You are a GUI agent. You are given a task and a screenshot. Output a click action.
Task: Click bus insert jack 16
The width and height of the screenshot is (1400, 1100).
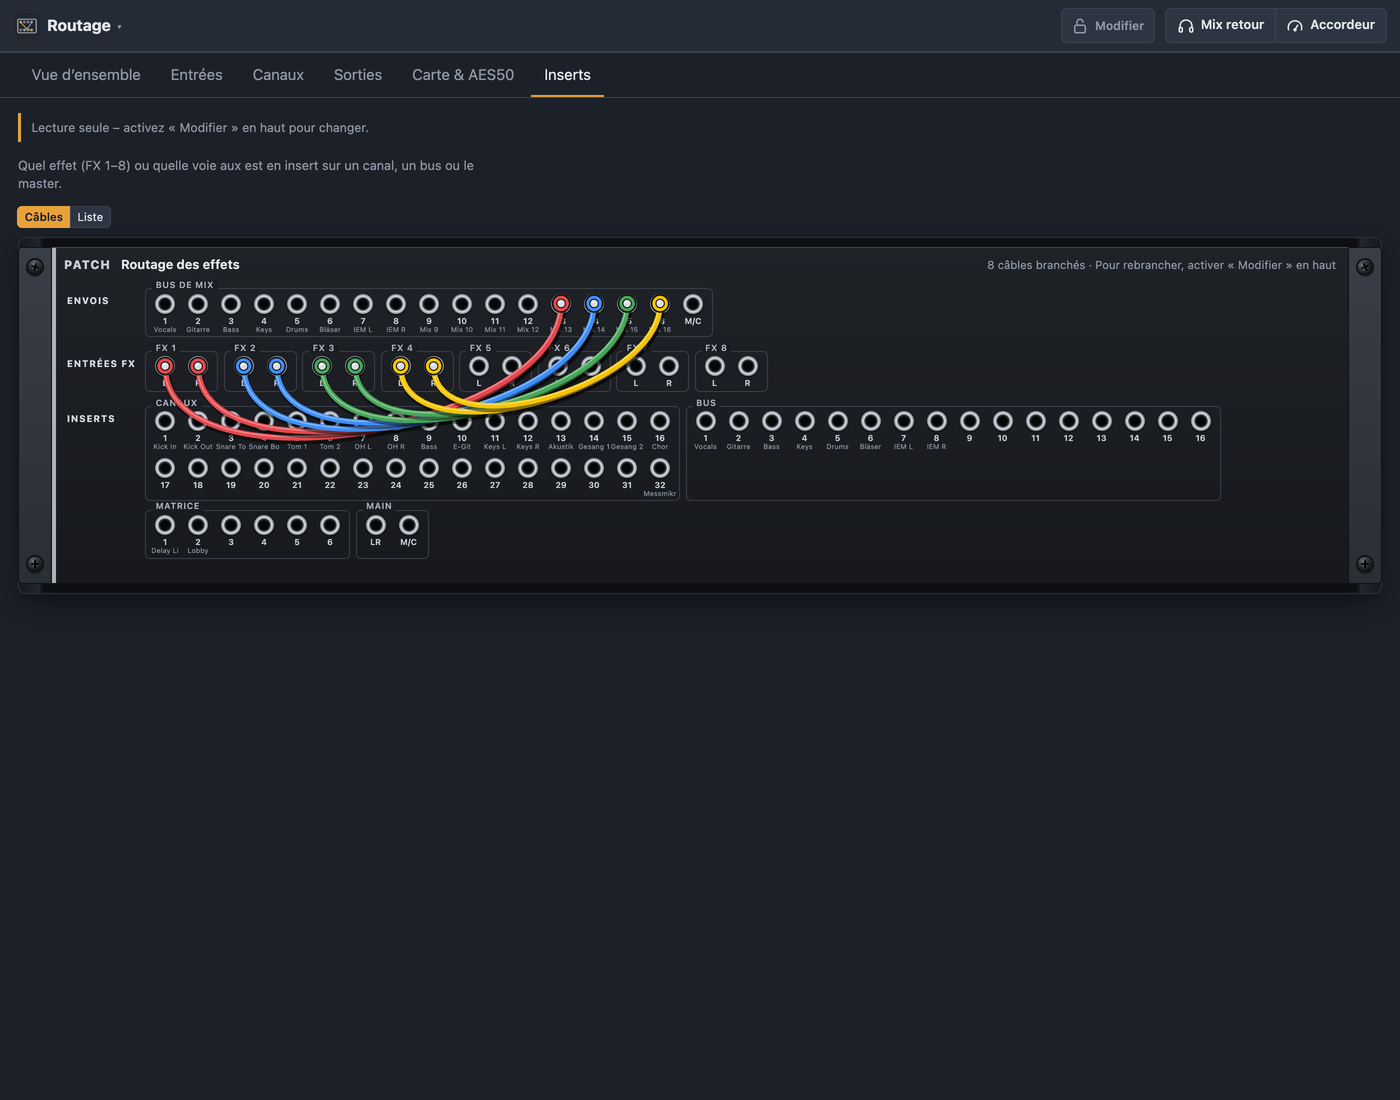coord(1201,421)
